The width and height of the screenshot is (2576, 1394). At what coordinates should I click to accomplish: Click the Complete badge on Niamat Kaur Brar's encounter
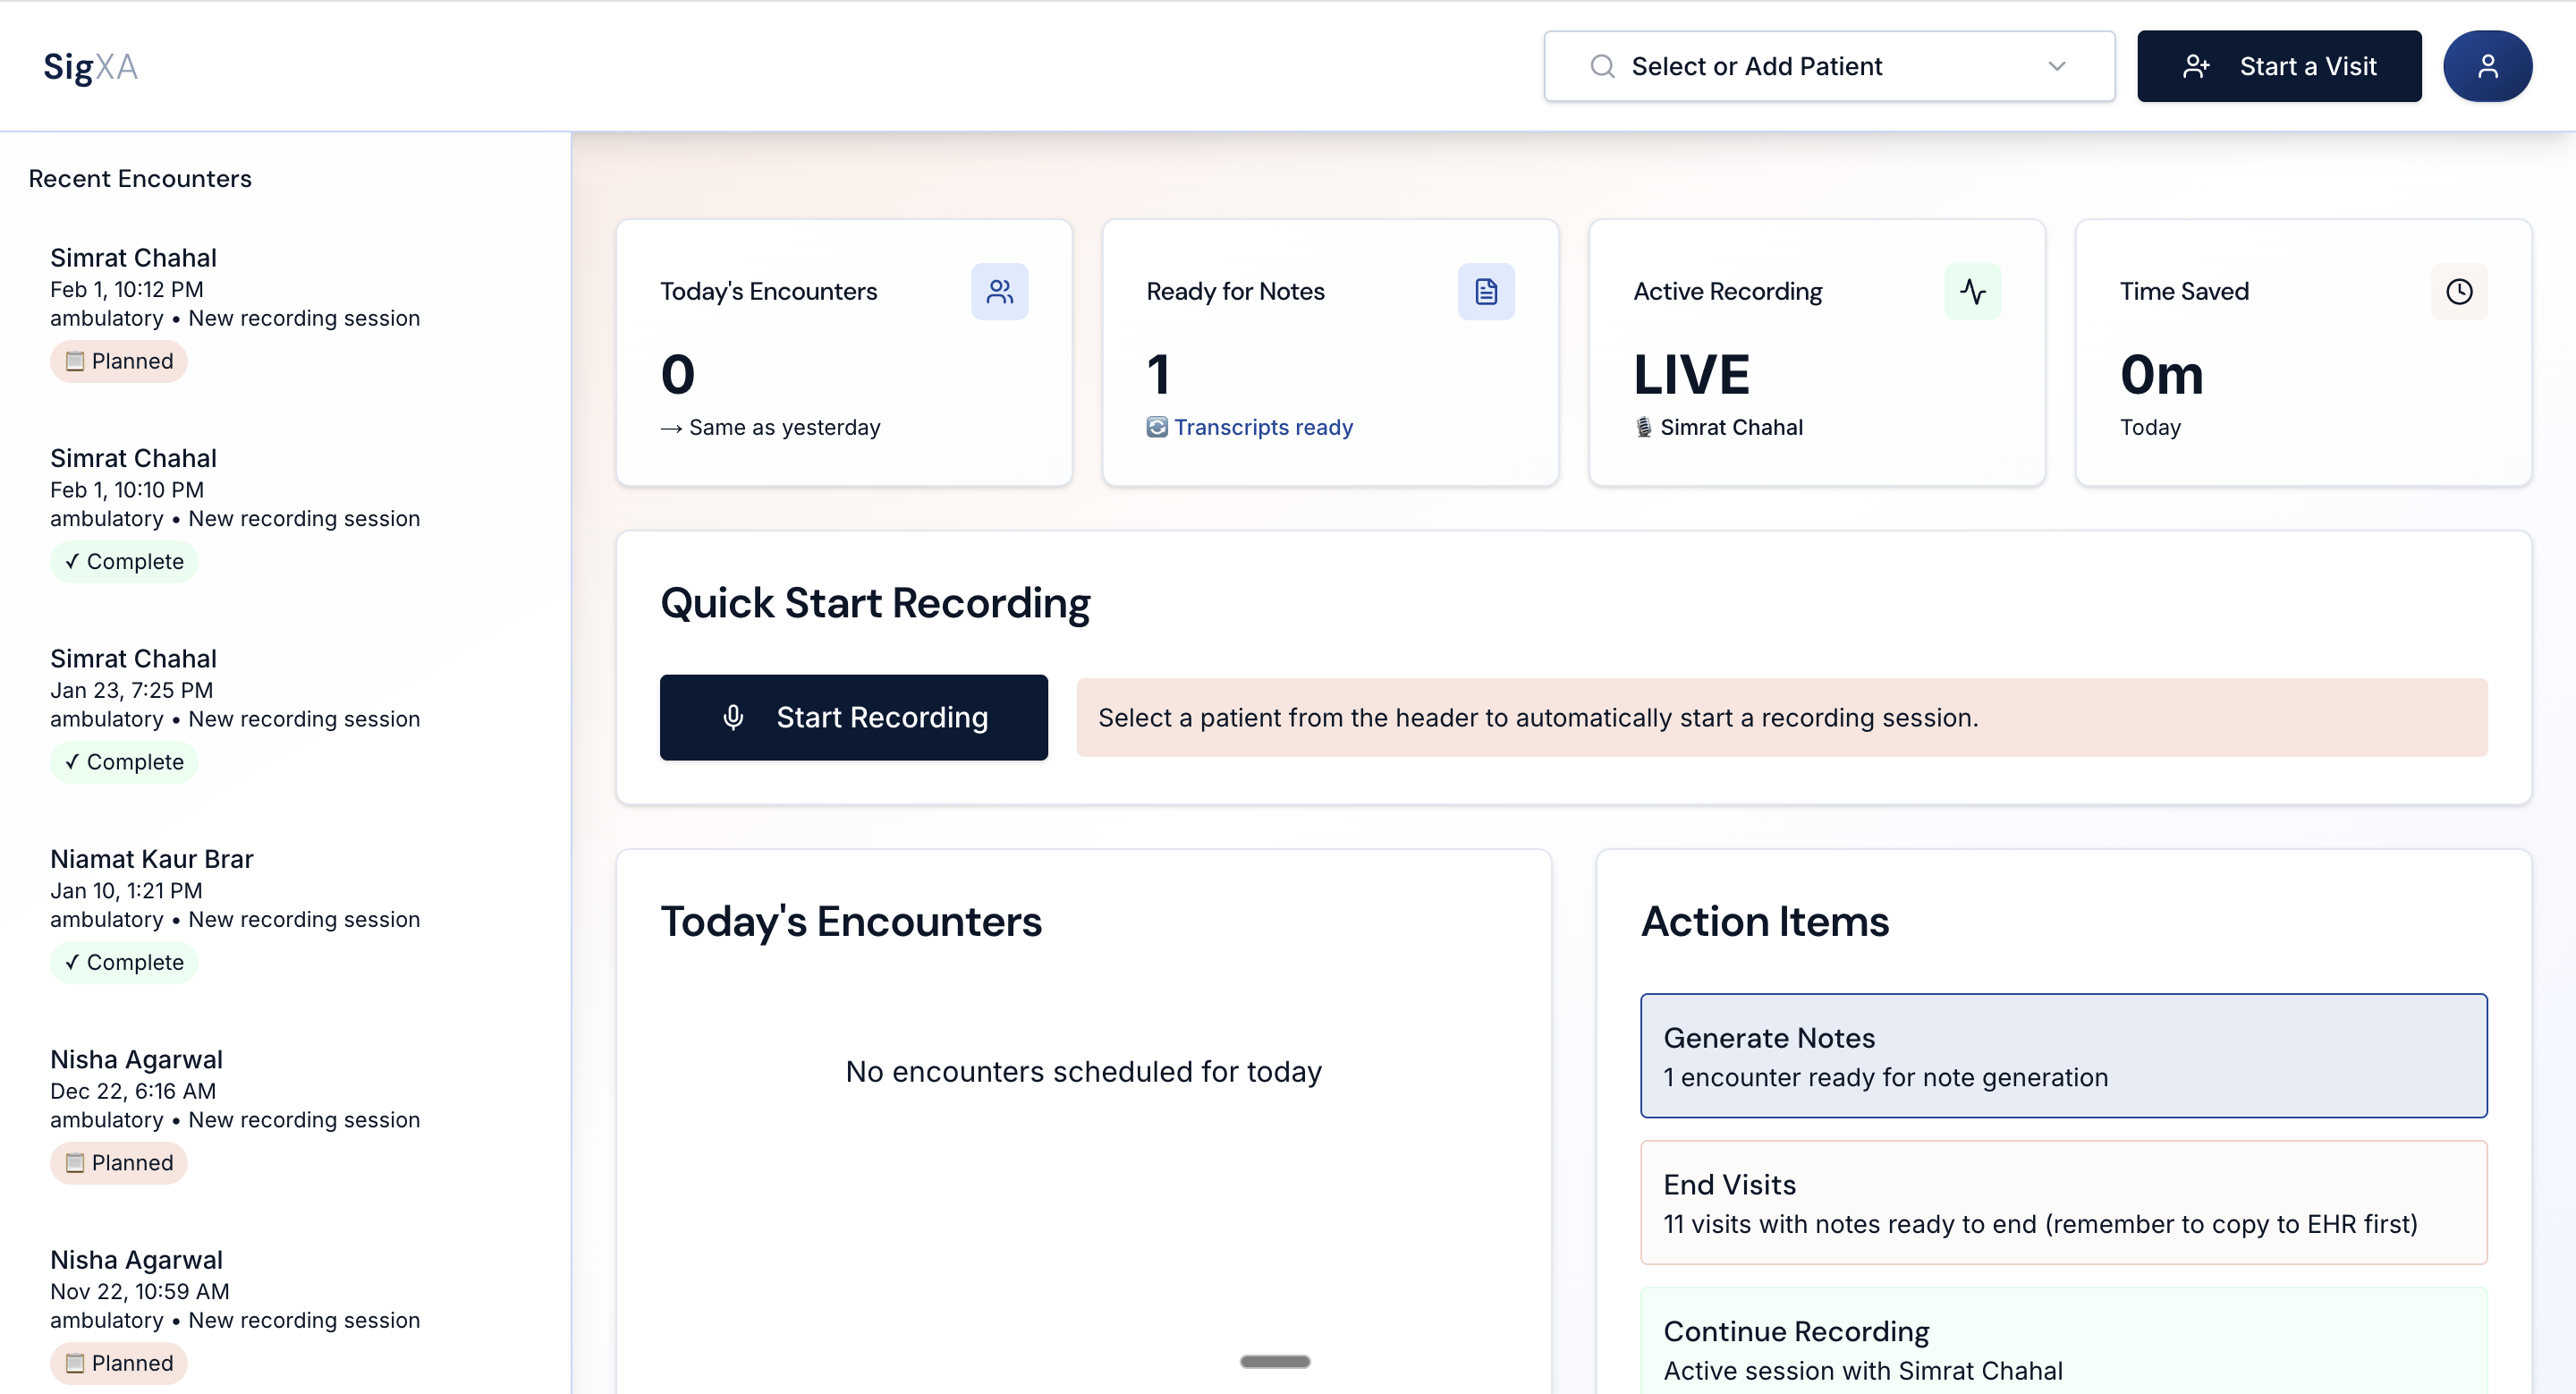tap(123, 962)
